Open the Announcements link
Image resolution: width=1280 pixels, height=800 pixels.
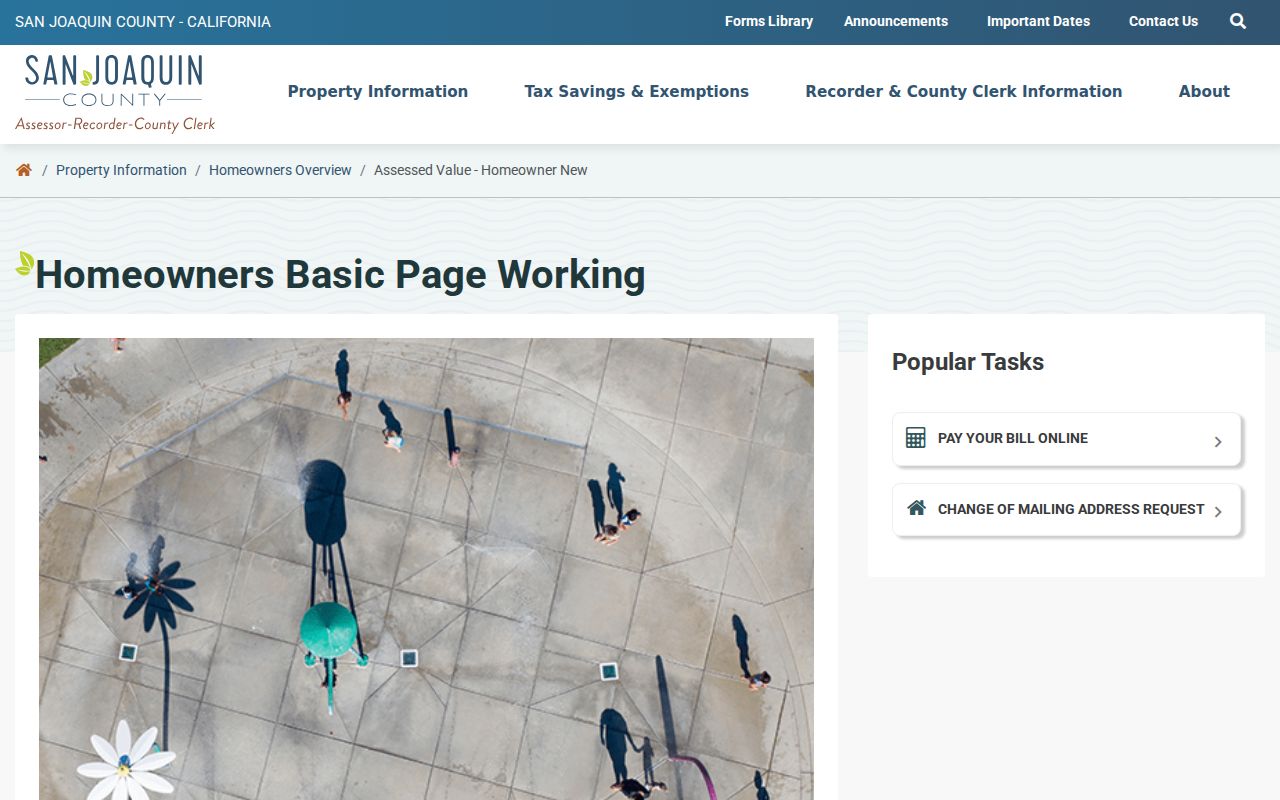click(896, 21)
